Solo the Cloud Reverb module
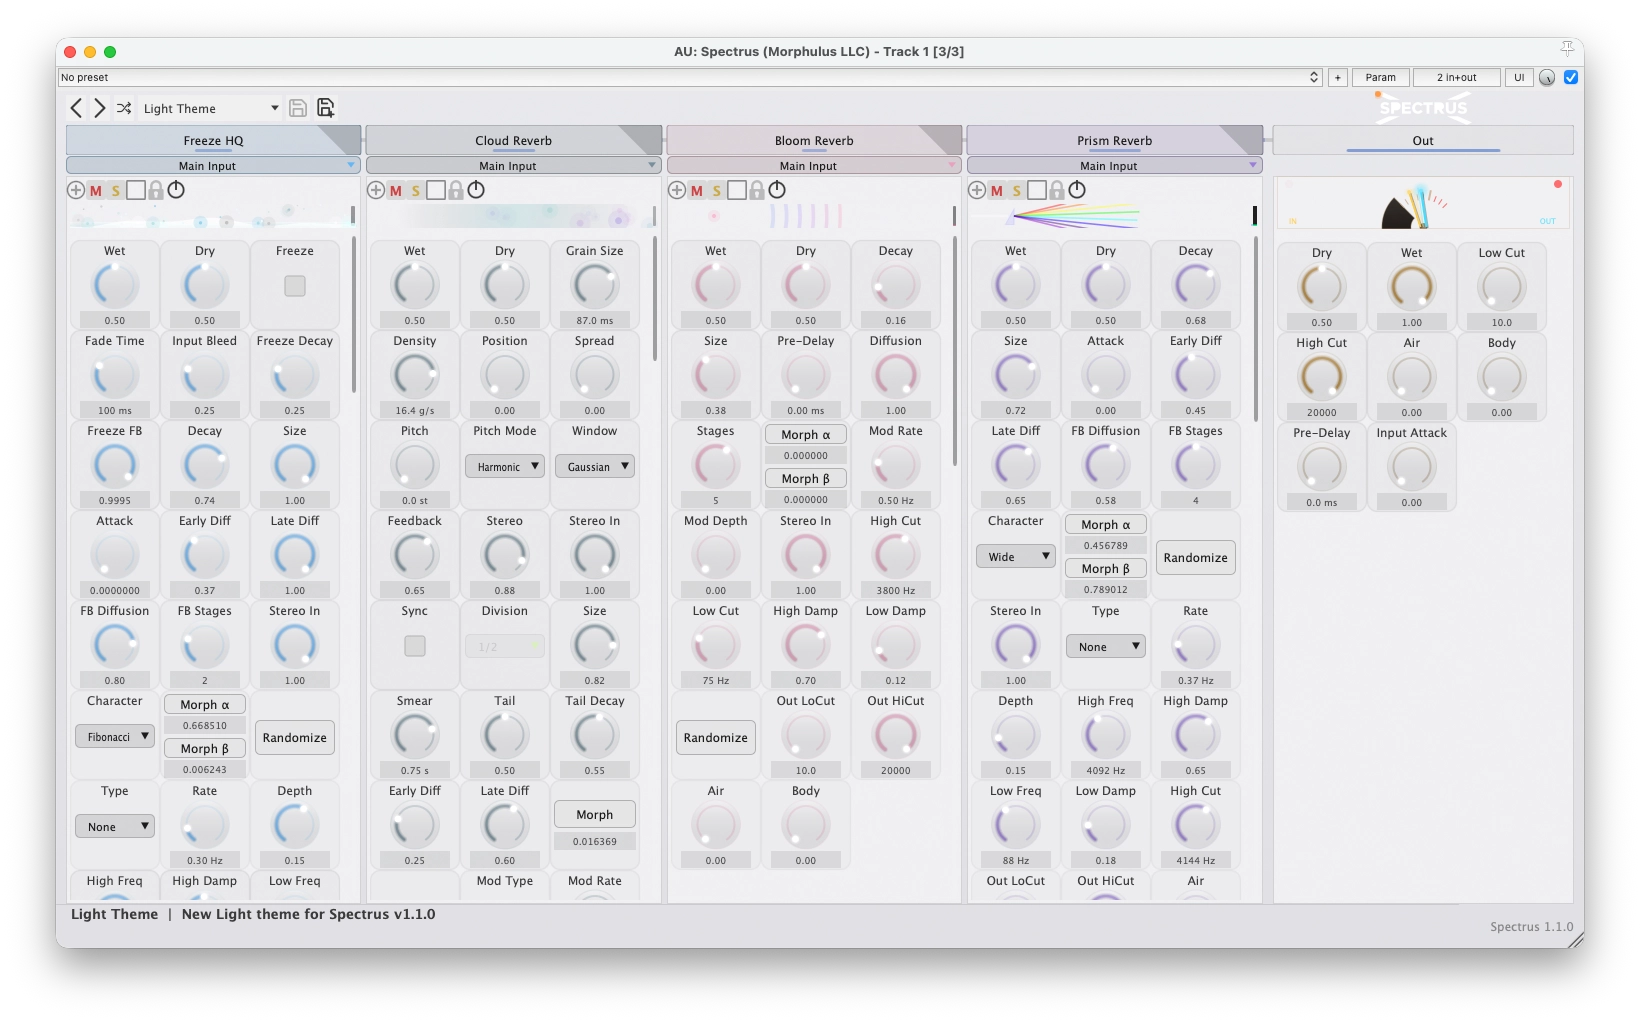 tap(416, 190)
